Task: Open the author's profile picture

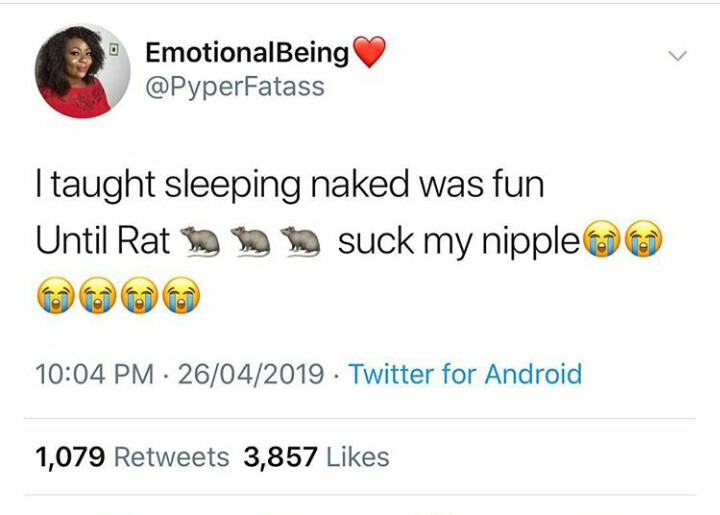Action: click(x=82, y=72)
